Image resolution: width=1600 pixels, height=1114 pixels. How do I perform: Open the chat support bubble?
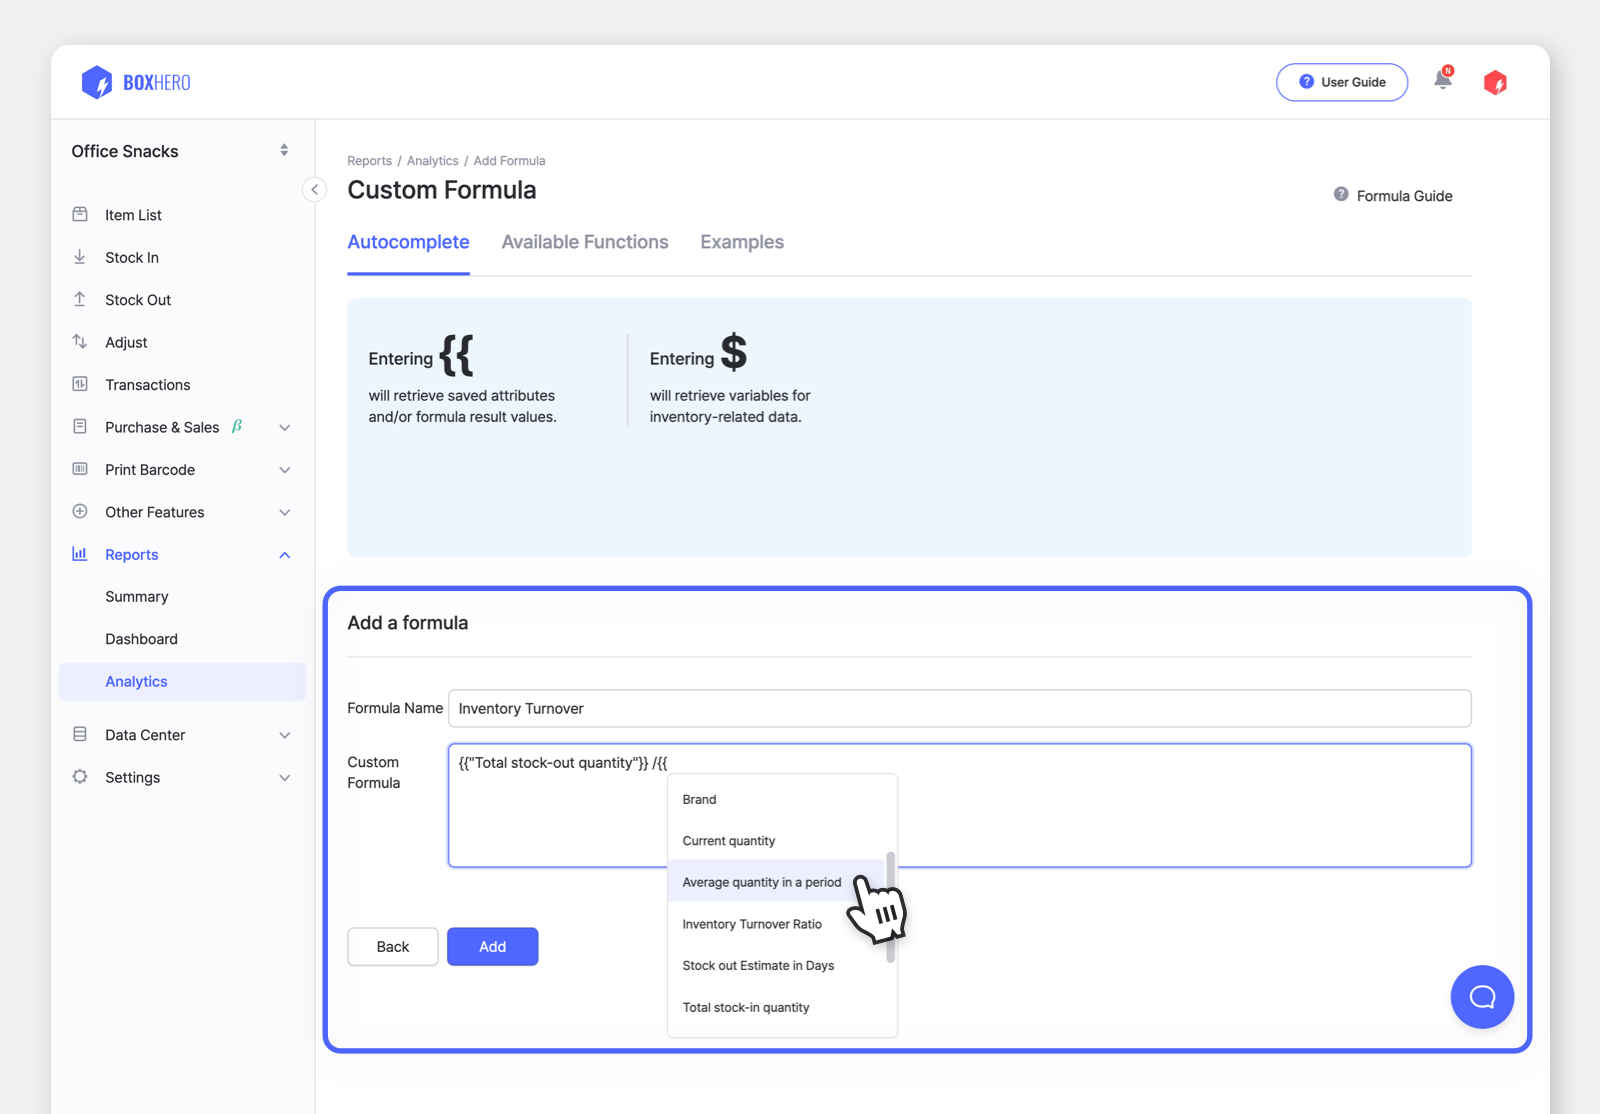(x=1482, y=997)
